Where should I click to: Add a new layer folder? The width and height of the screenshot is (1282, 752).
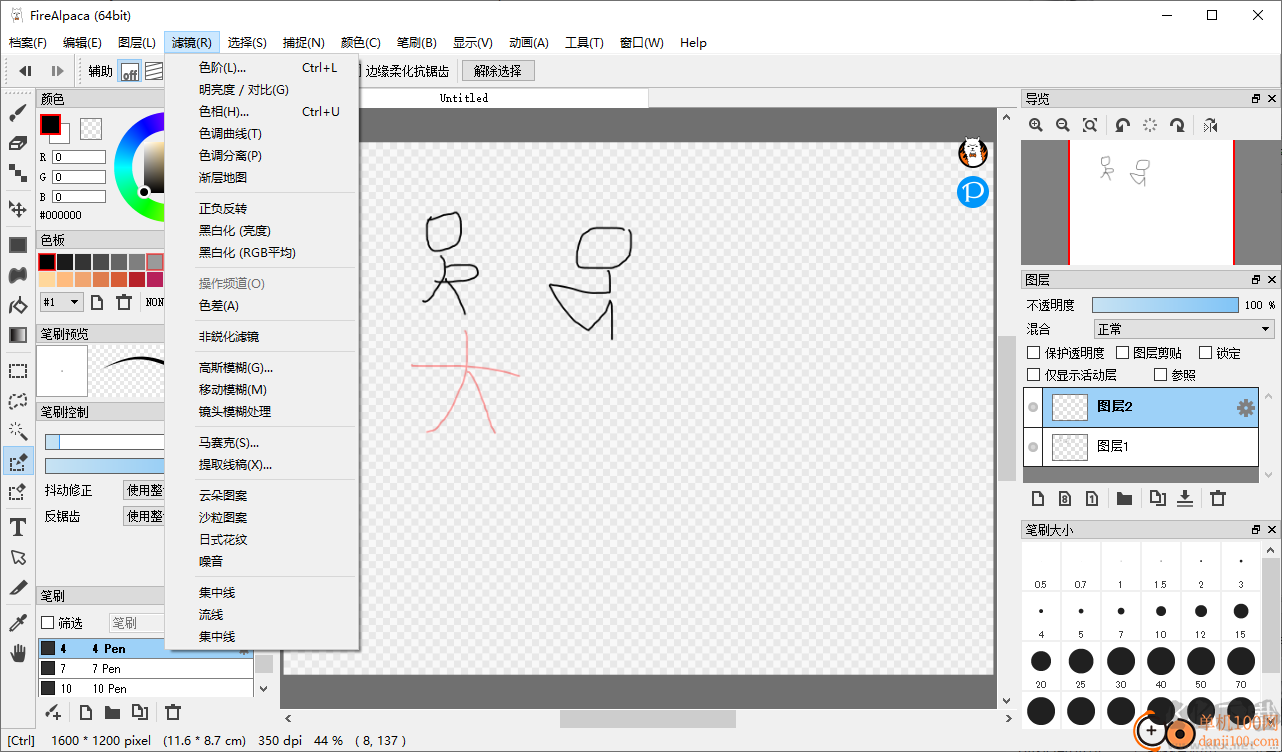(x=1125, y=498)
